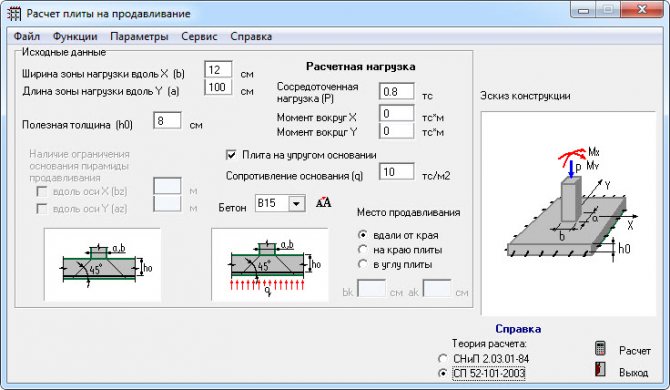Click the red AA concrete properties icon

tap(323, 202)
